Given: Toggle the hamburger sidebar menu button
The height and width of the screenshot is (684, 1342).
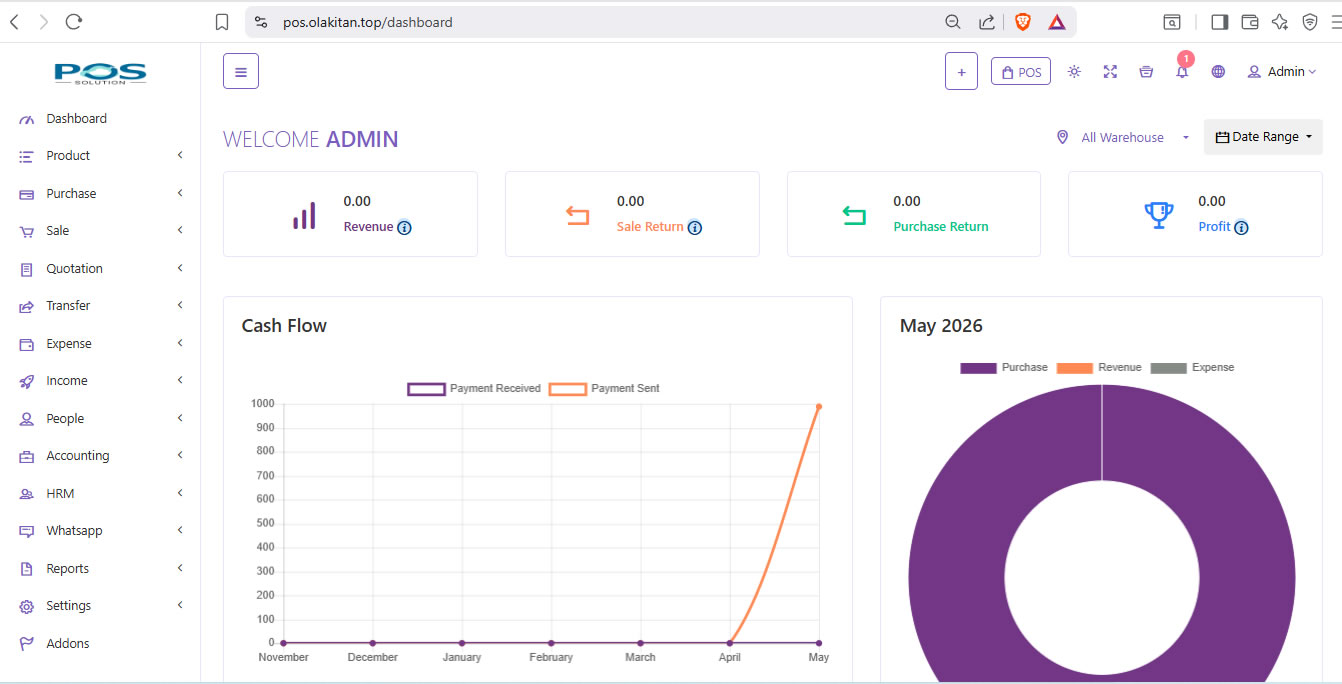Looking at the screenshot, I should 241,71.
